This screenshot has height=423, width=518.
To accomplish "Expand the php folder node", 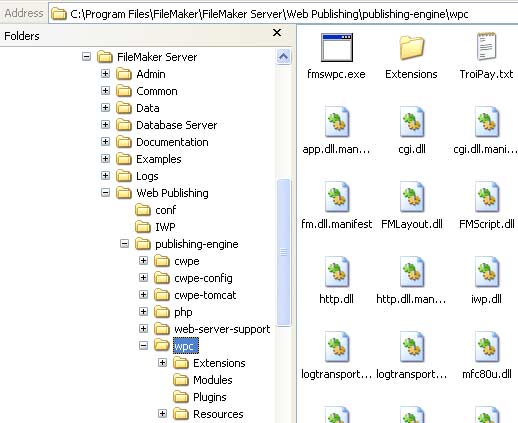I will (x=143, y=312).
